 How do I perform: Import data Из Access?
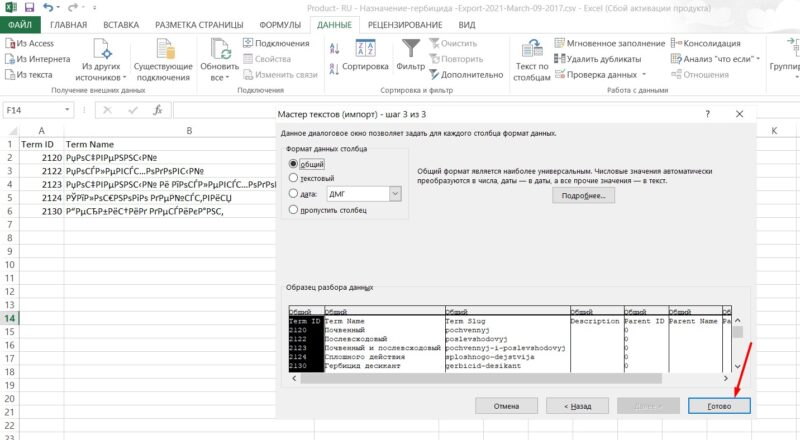30,43
